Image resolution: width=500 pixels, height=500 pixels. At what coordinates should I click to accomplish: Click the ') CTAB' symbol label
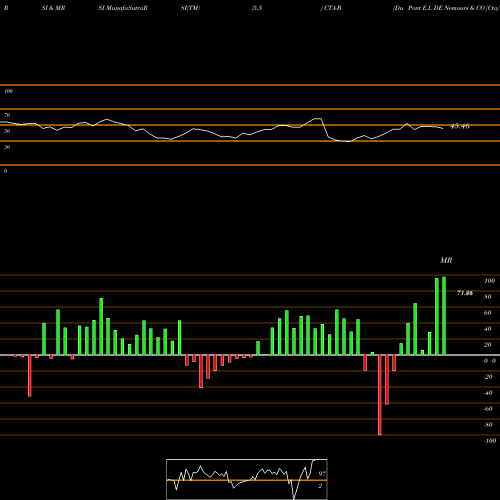[x=331, y=8]
